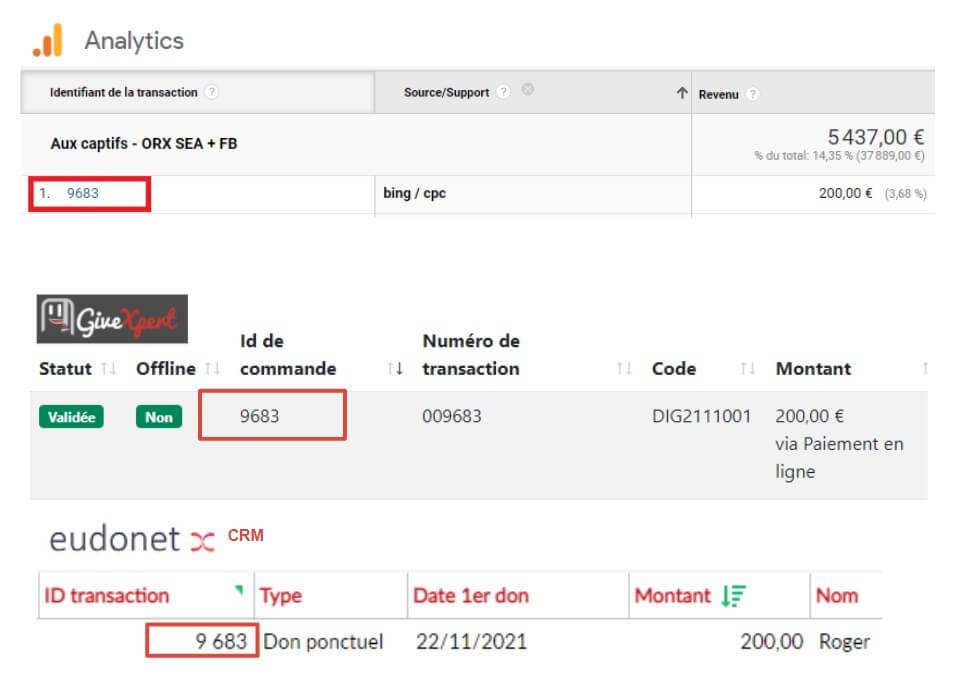This screenshot has height=691, width=955.
Task: Sort by Code column arrows
Action: click(747, 369)
